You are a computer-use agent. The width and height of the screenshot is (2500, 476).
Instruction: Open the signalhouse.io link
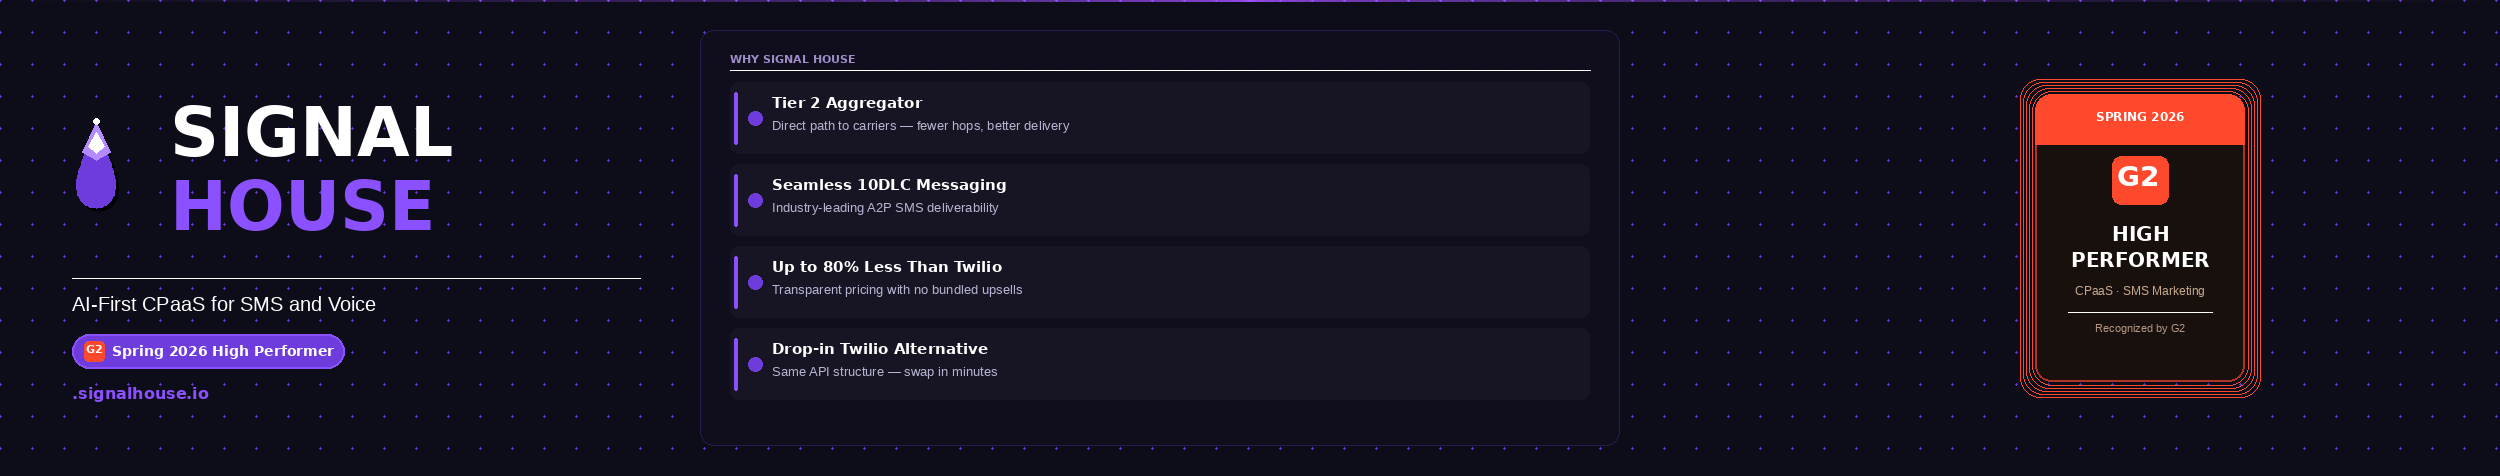point(141,393)
